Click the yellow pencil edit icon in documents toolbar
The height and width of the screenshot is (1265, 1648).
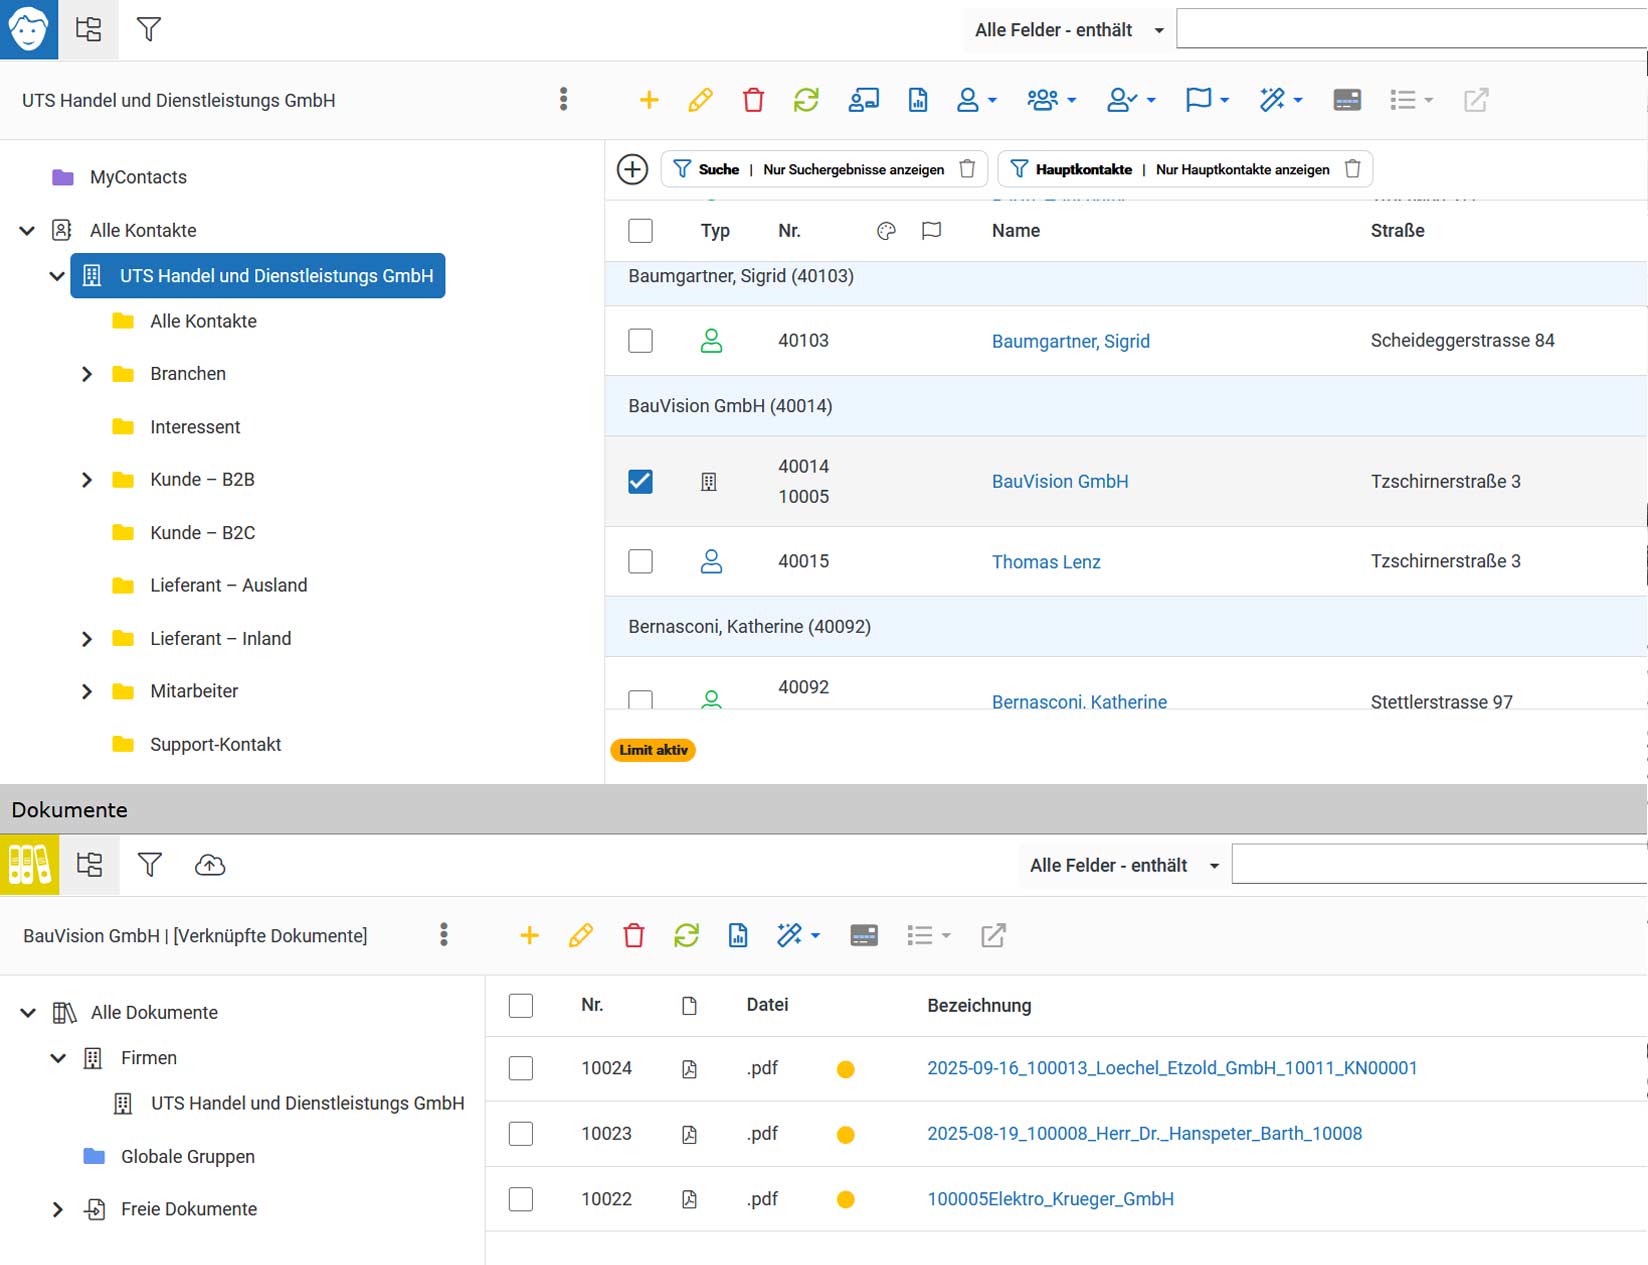point(581,936)
